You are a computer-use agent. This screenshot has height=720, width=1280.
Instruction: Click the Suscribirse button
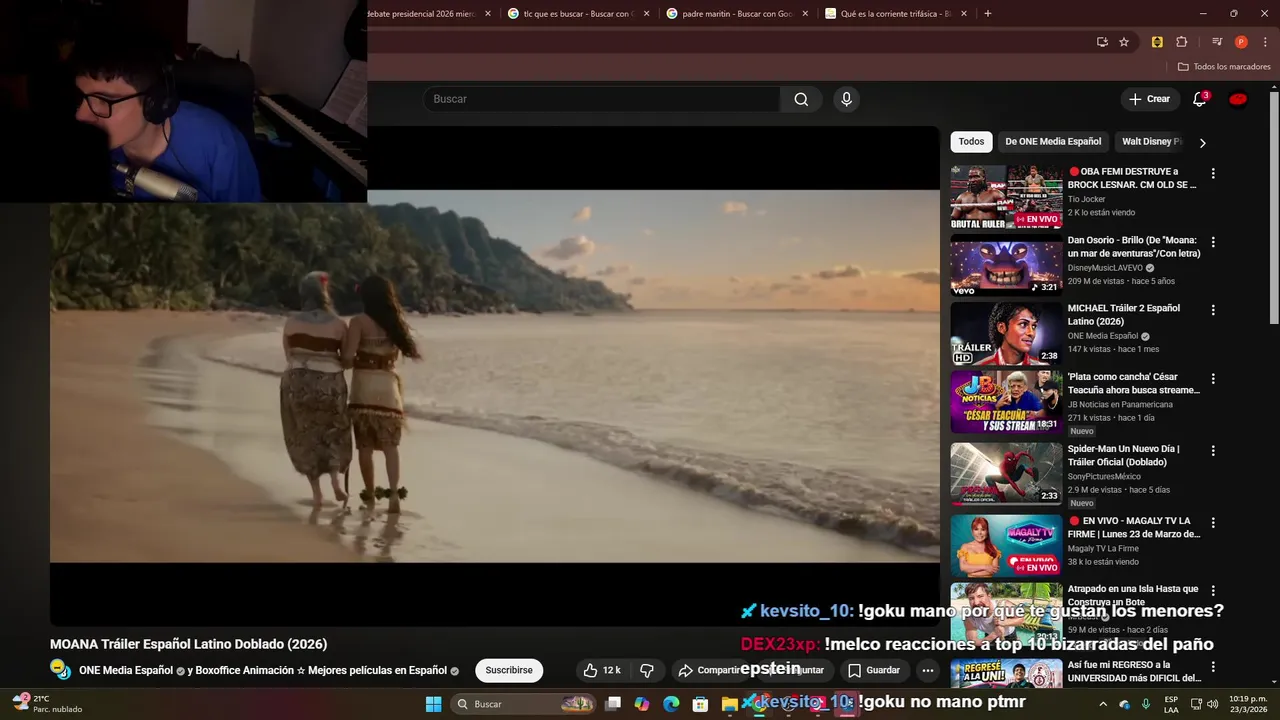pyautogui.click(x=509, y=670)
